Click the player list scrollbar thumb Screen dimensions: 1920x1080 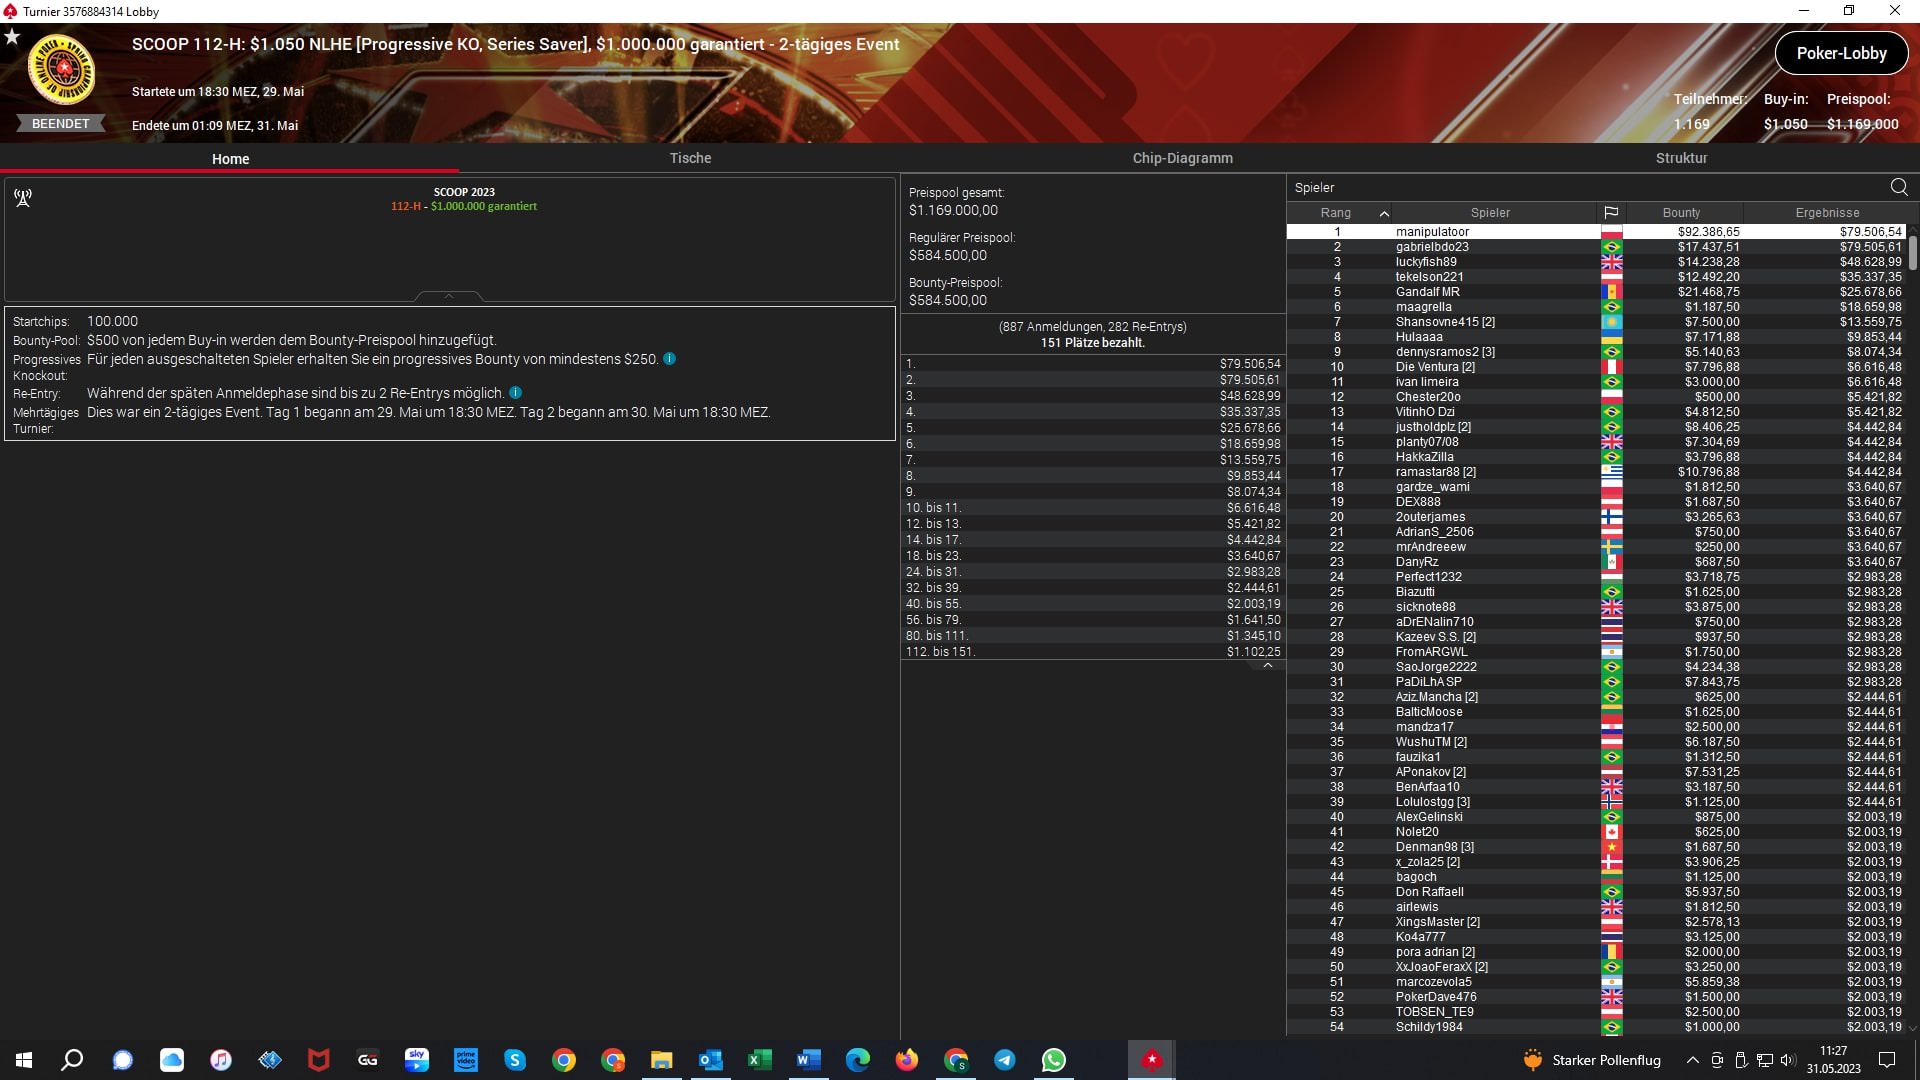coord(1912,252)
